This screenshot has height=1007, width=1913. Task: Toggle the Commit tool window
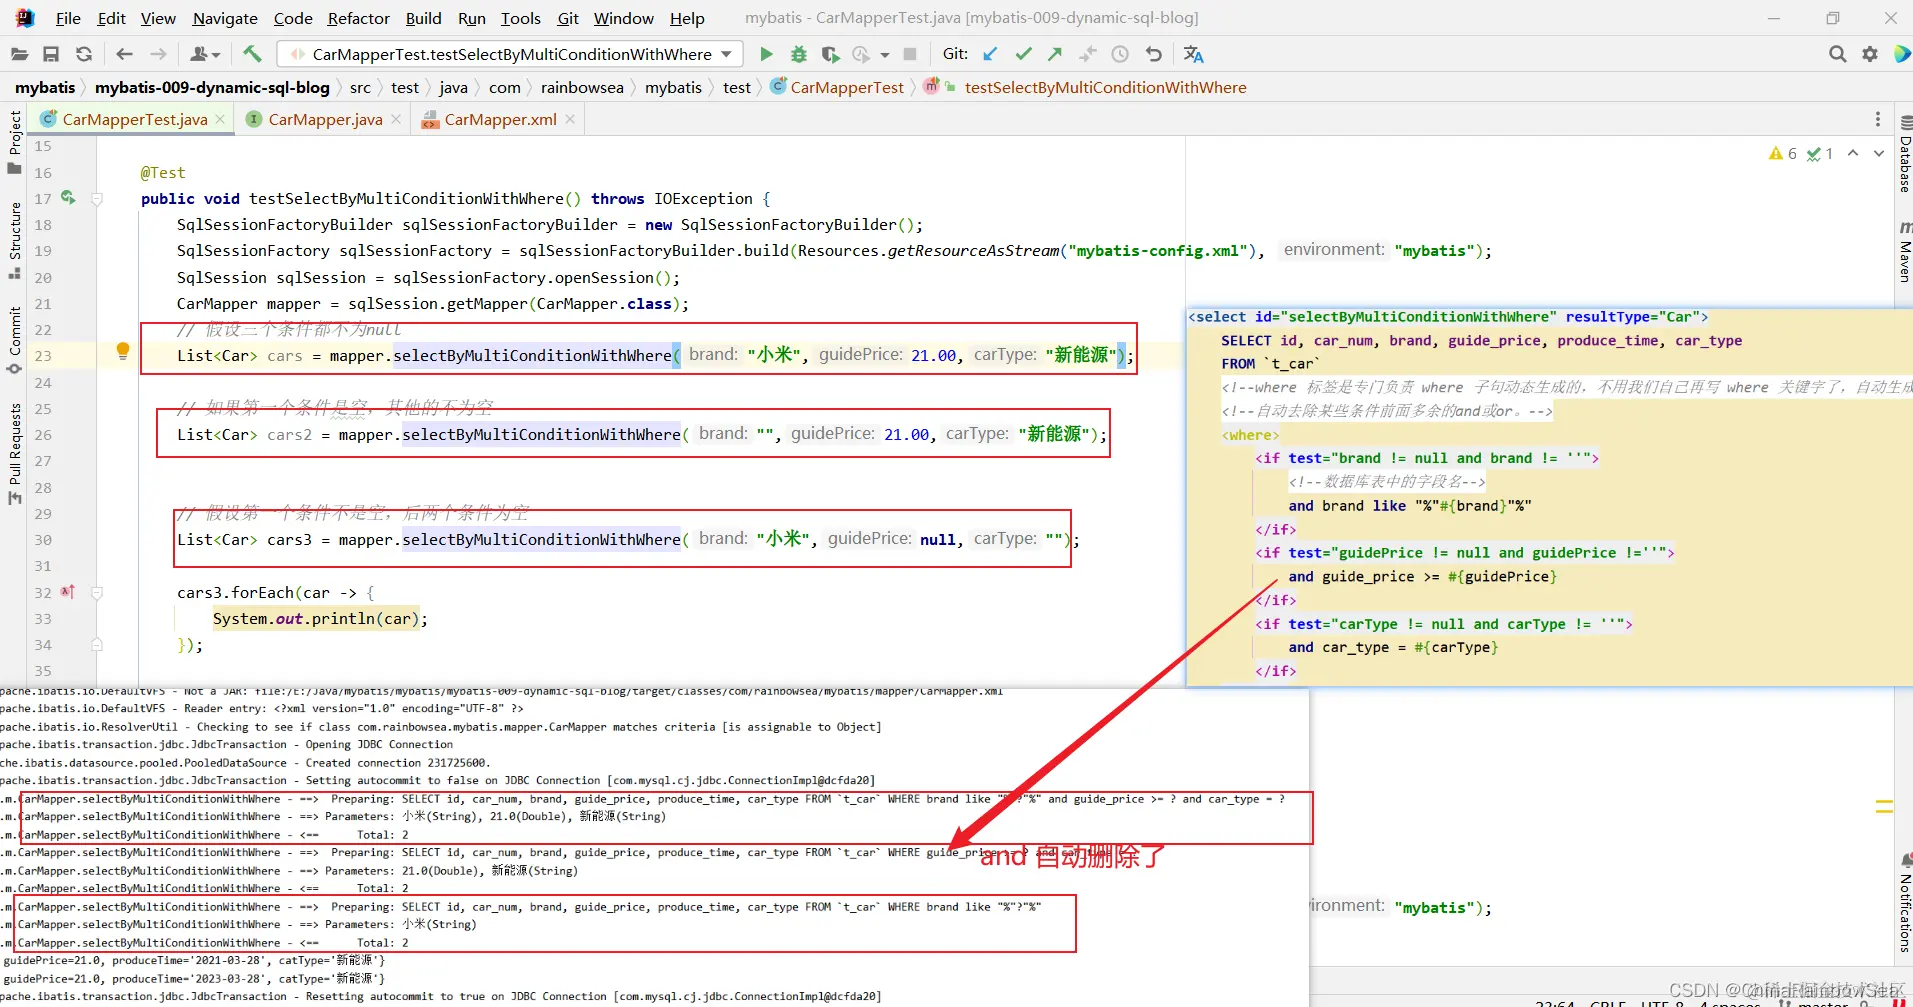tap(15, 340)
